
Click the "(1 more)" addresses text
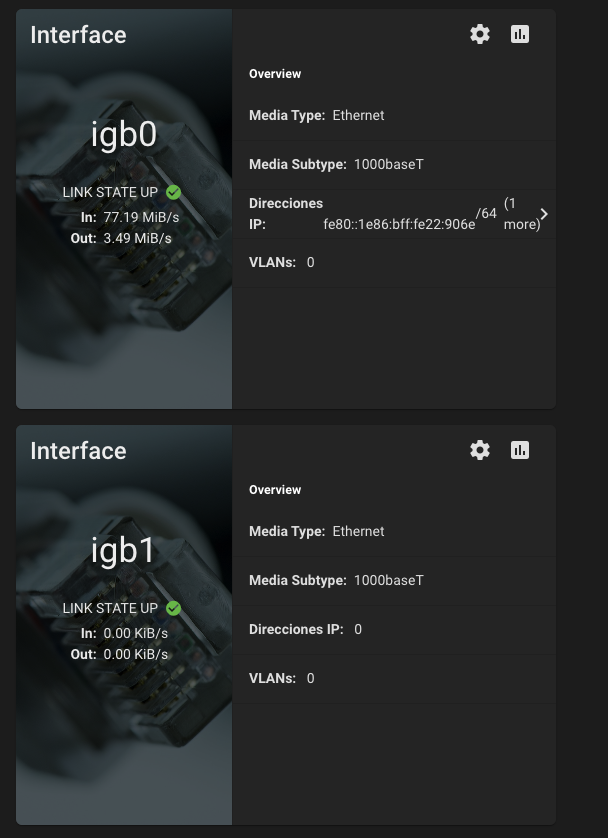tap(521, 214)
